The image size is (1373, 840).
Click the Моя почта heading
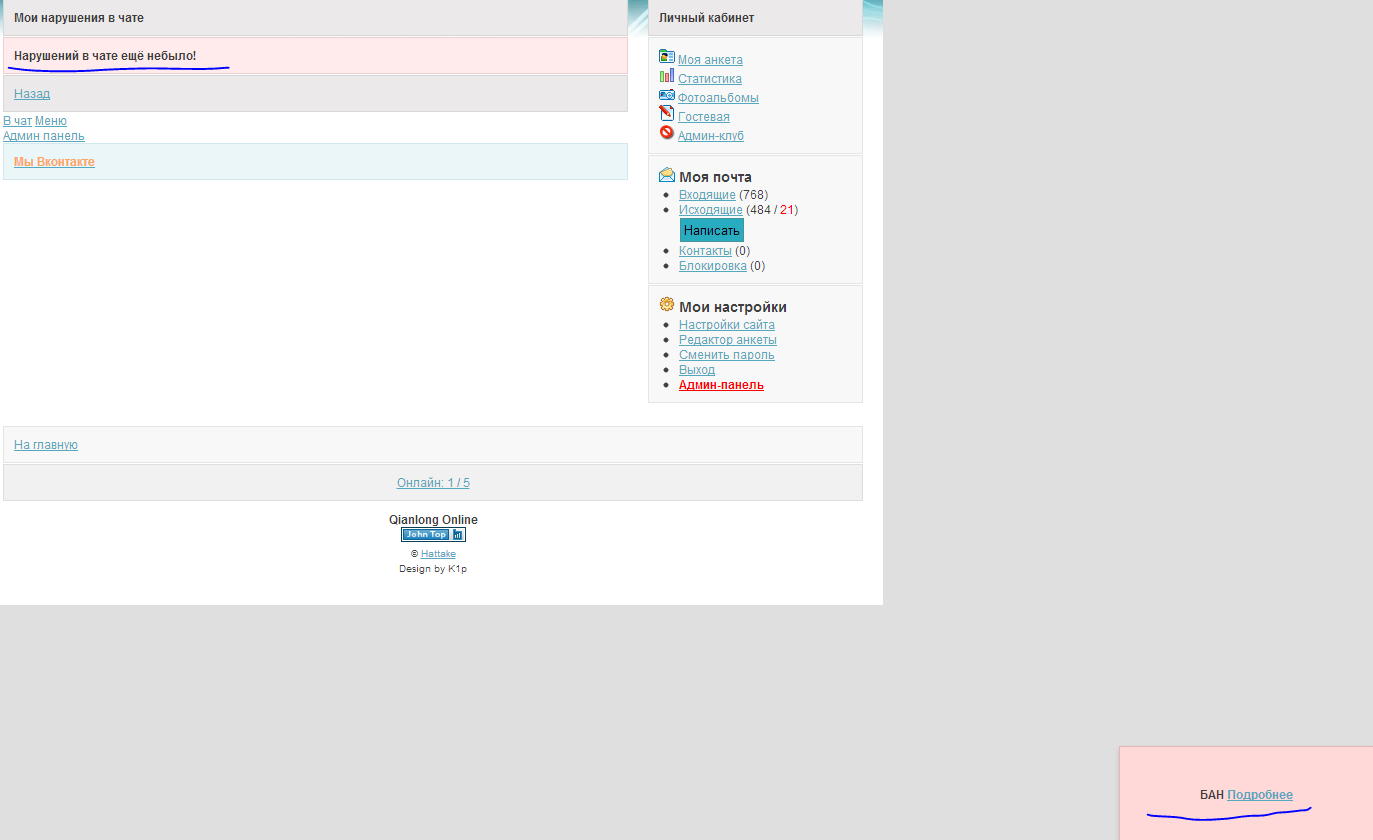tap(715, 177)
